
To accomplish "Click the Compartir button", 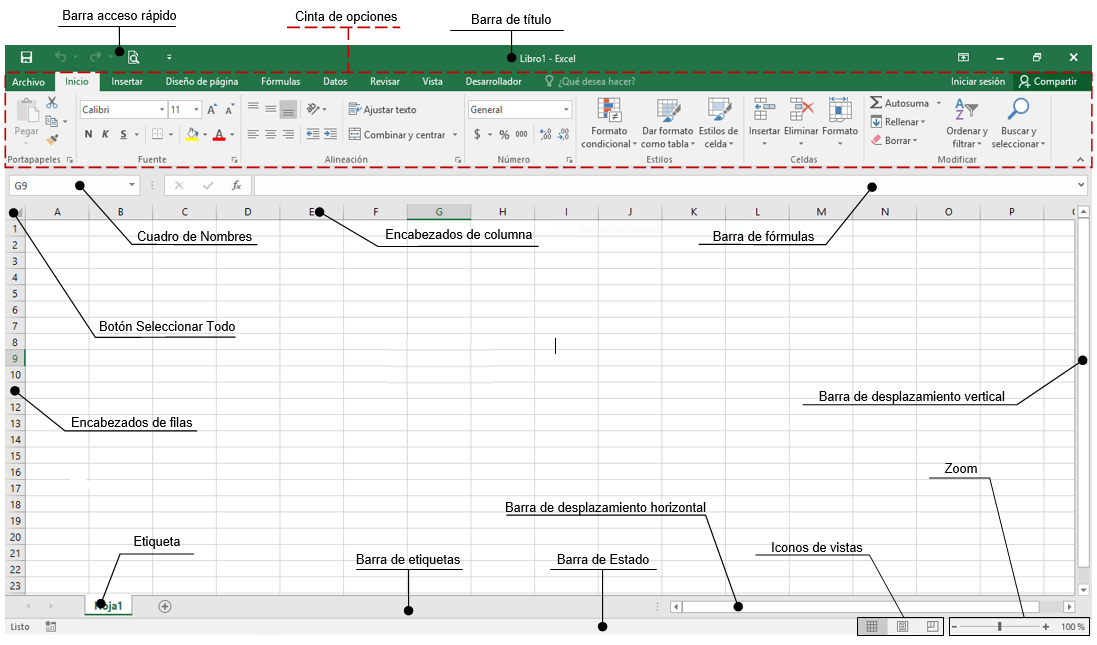I will coord(1047,82).
